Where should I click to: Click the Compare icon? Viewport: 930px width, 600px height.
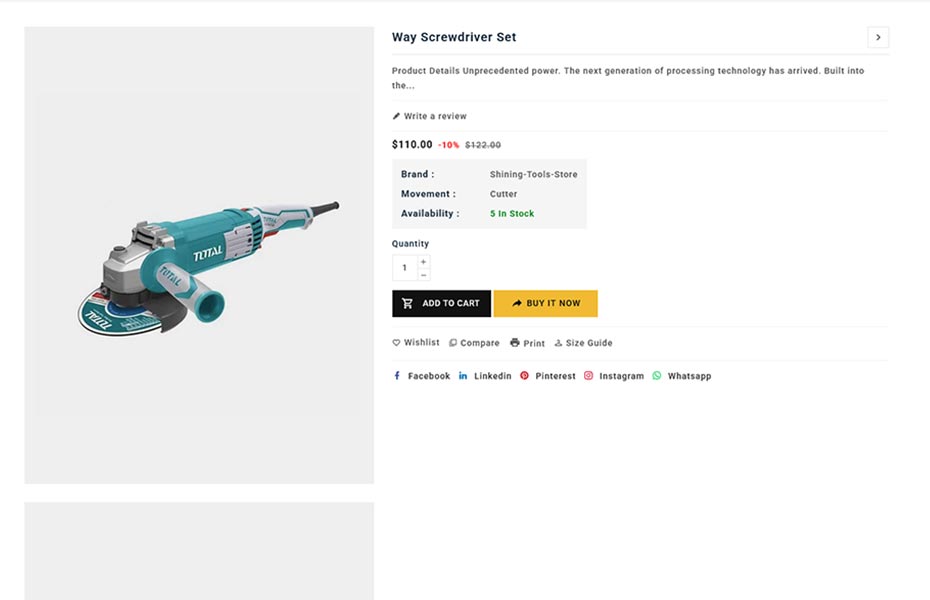[x=453, y=343]
